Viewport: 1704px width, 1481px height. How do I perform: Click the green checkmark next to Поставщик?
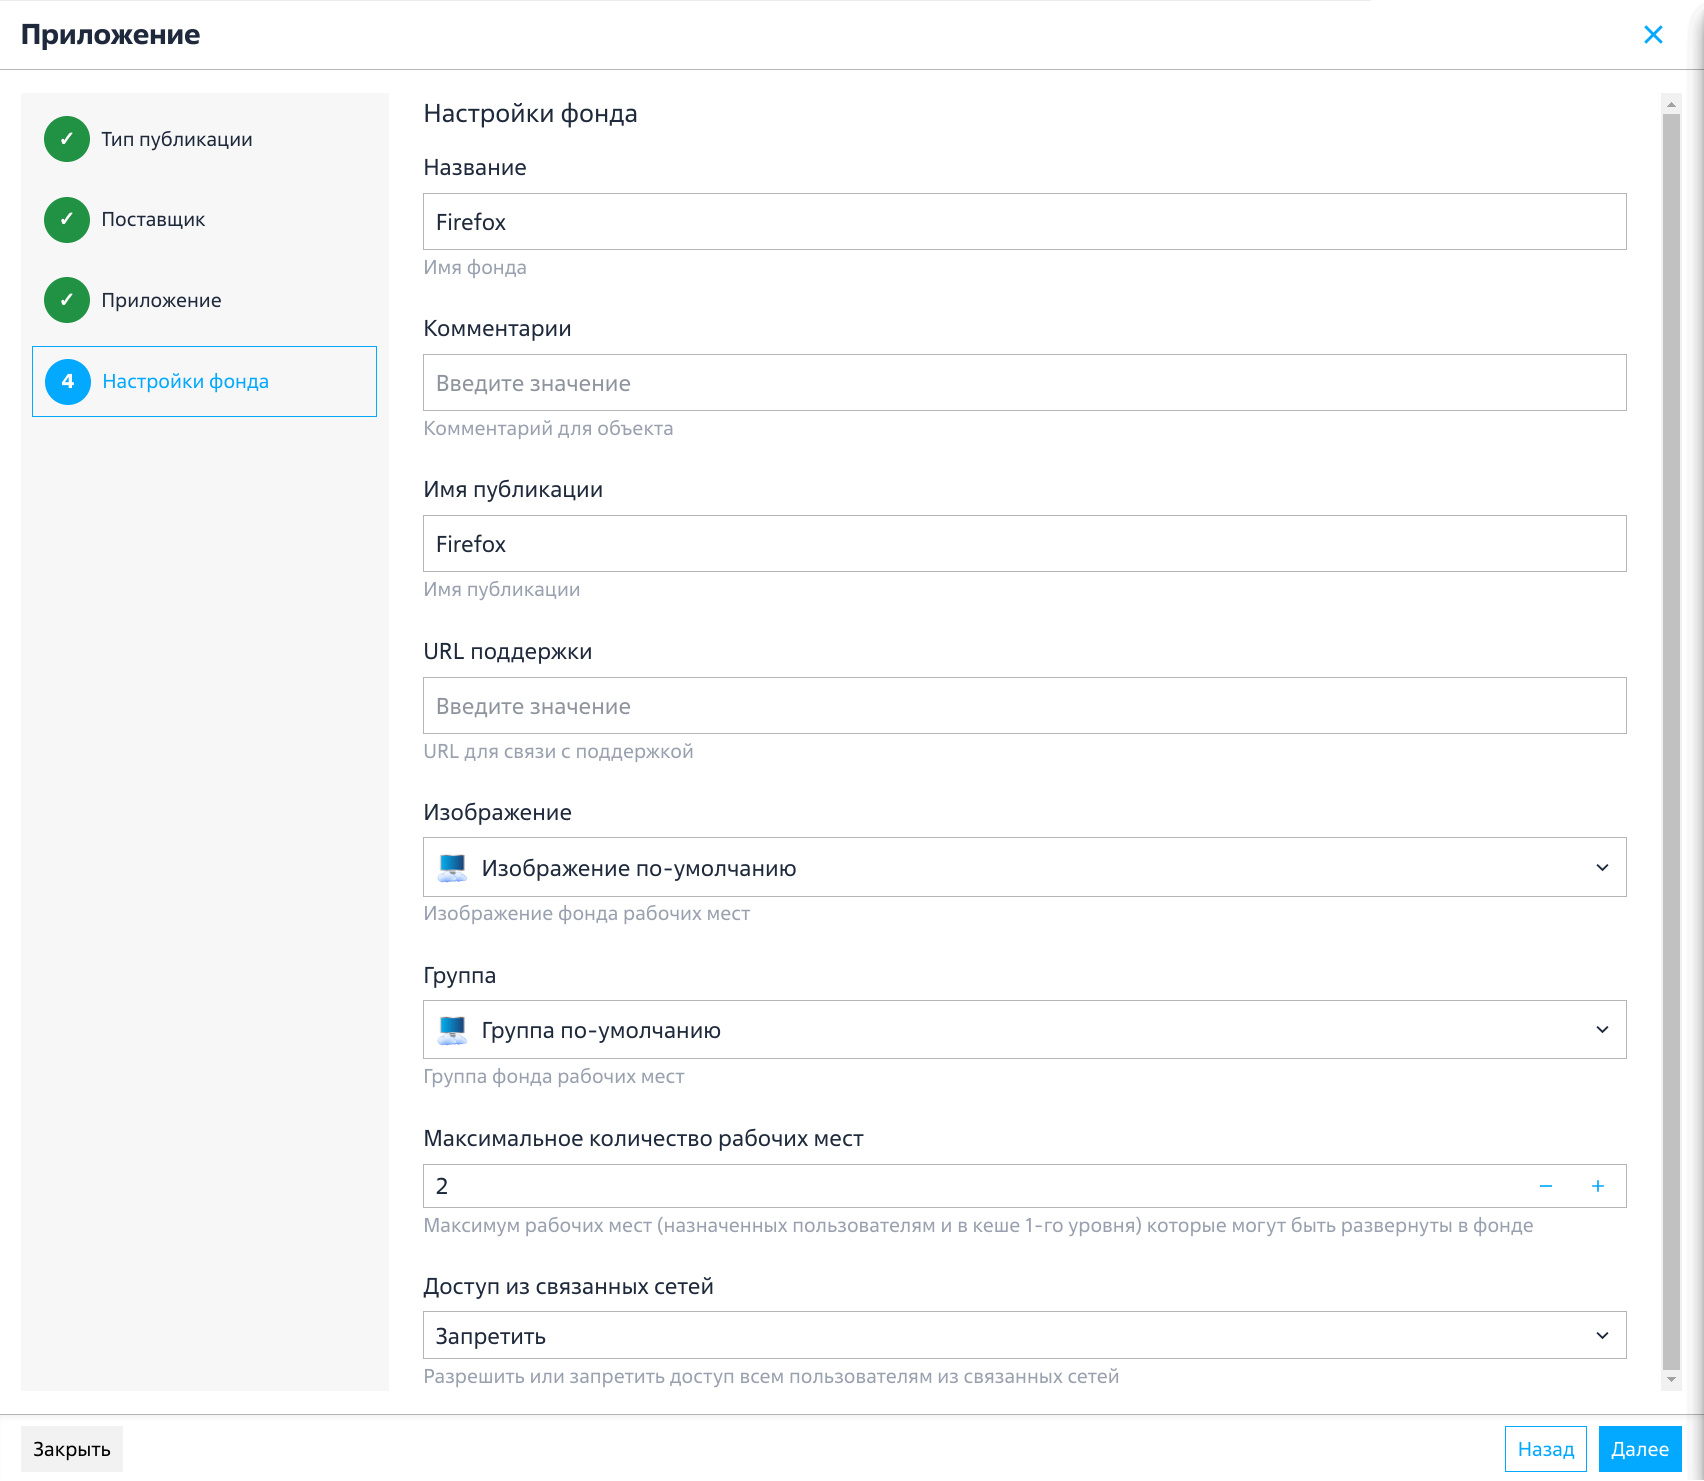tap(67, 219)
